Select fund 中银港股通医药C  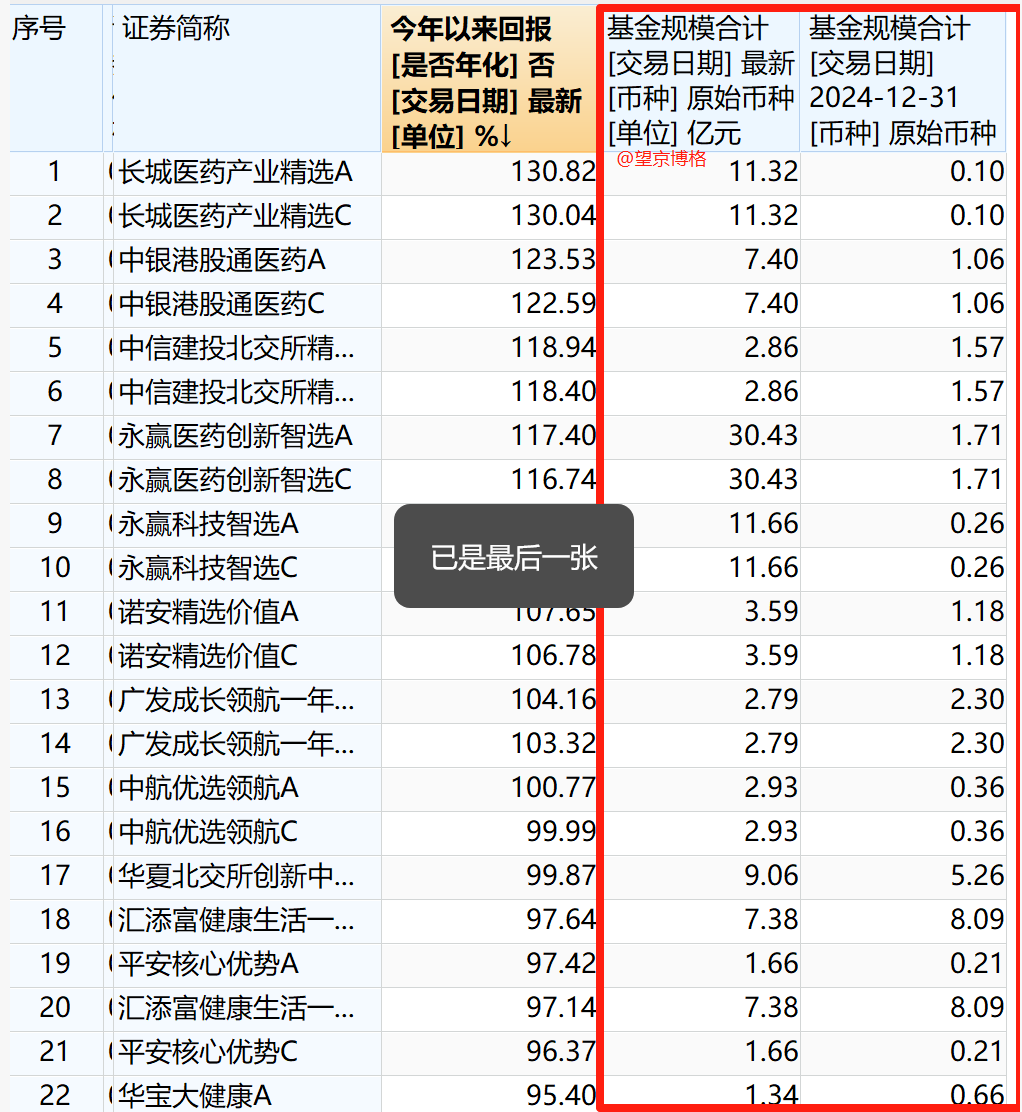pyautogui.click(x=222, y=304)
